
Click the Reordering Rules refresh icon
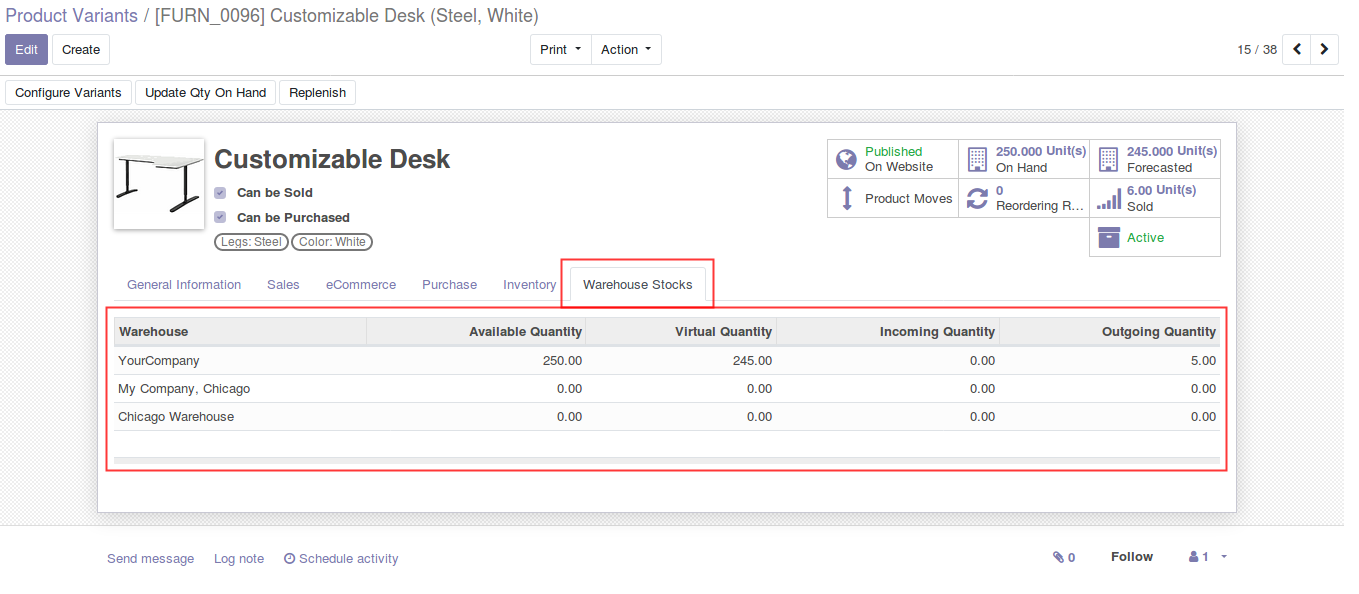[977, 198]
